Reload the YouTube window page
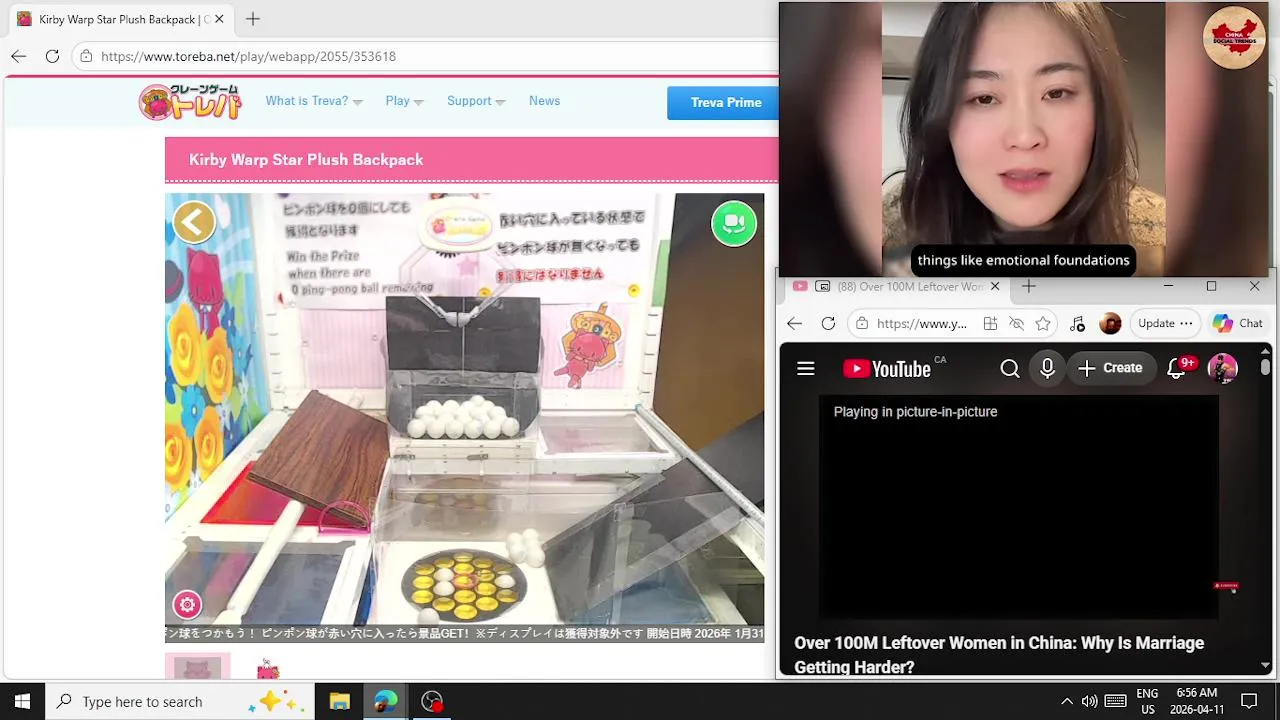 828,323
